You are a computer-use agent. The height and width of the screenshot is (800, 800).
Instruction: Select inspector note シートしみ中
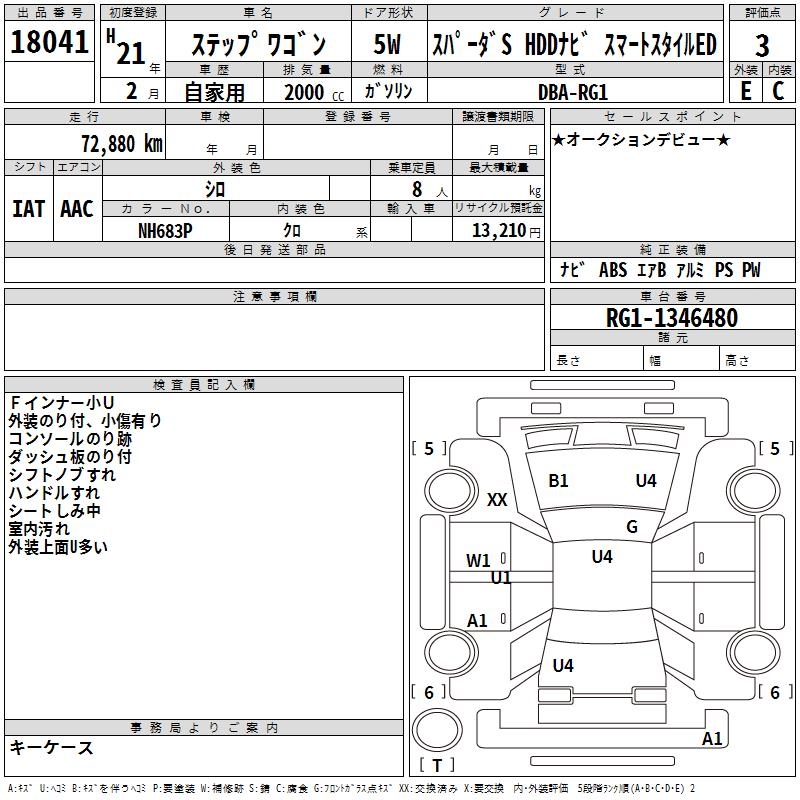click(54, 511)
